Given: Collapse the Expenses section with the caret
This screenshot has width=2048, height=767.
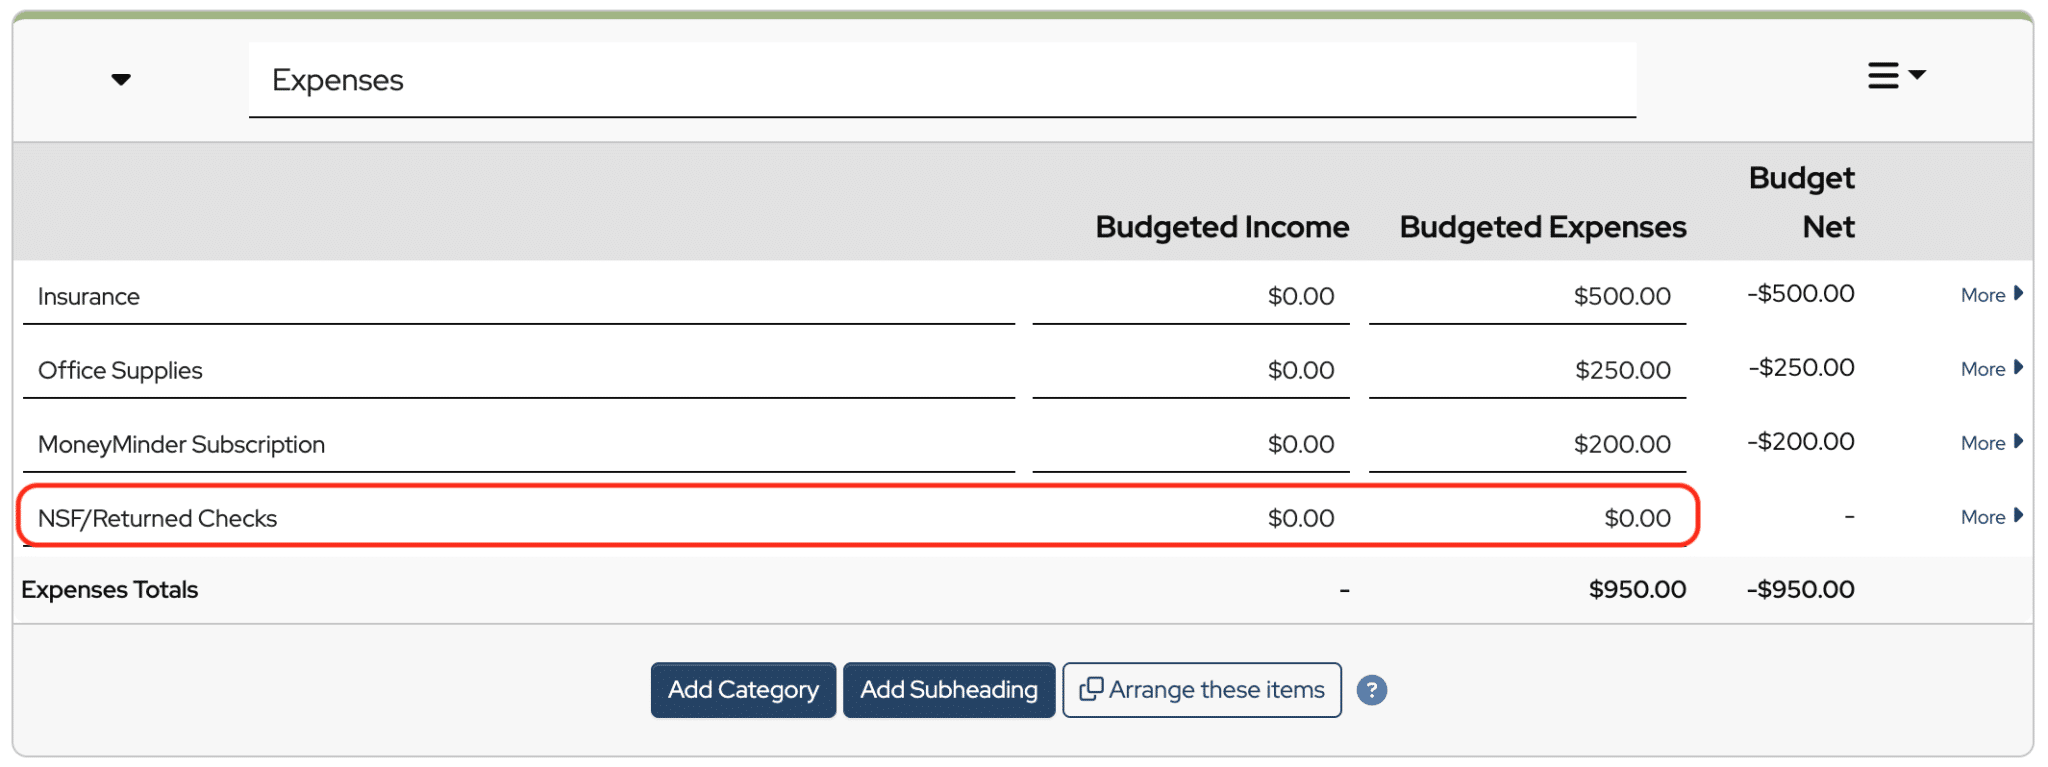Looking at the screenshot, I should (x=121, y=80).
